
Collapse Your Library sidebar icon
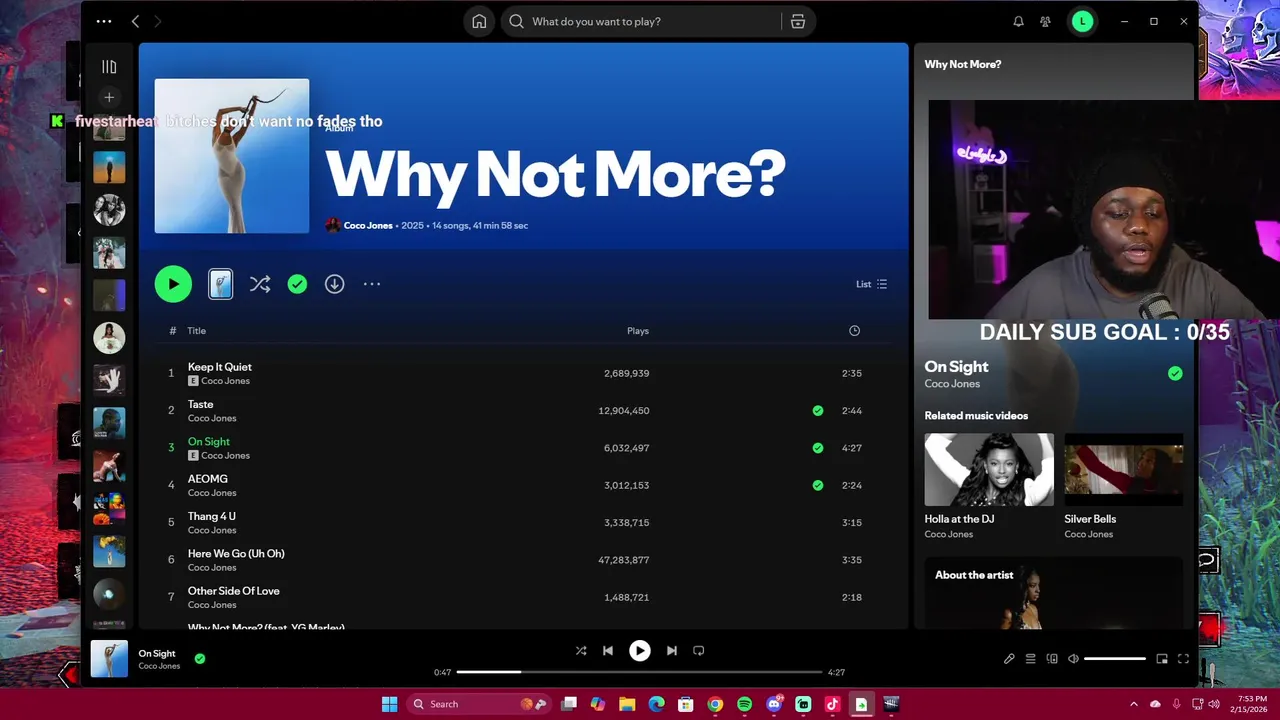click(x=109, y=67)
